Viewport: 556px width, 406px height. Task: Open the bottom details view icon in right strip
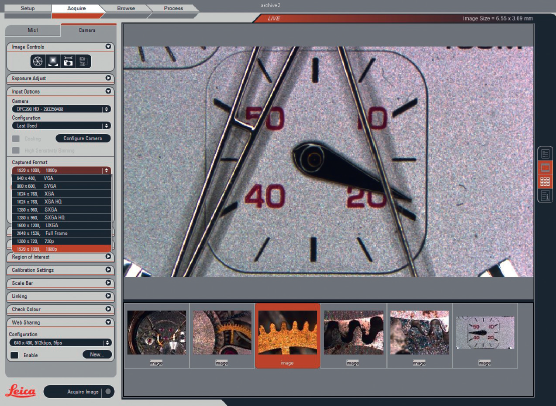pos(545,195)
